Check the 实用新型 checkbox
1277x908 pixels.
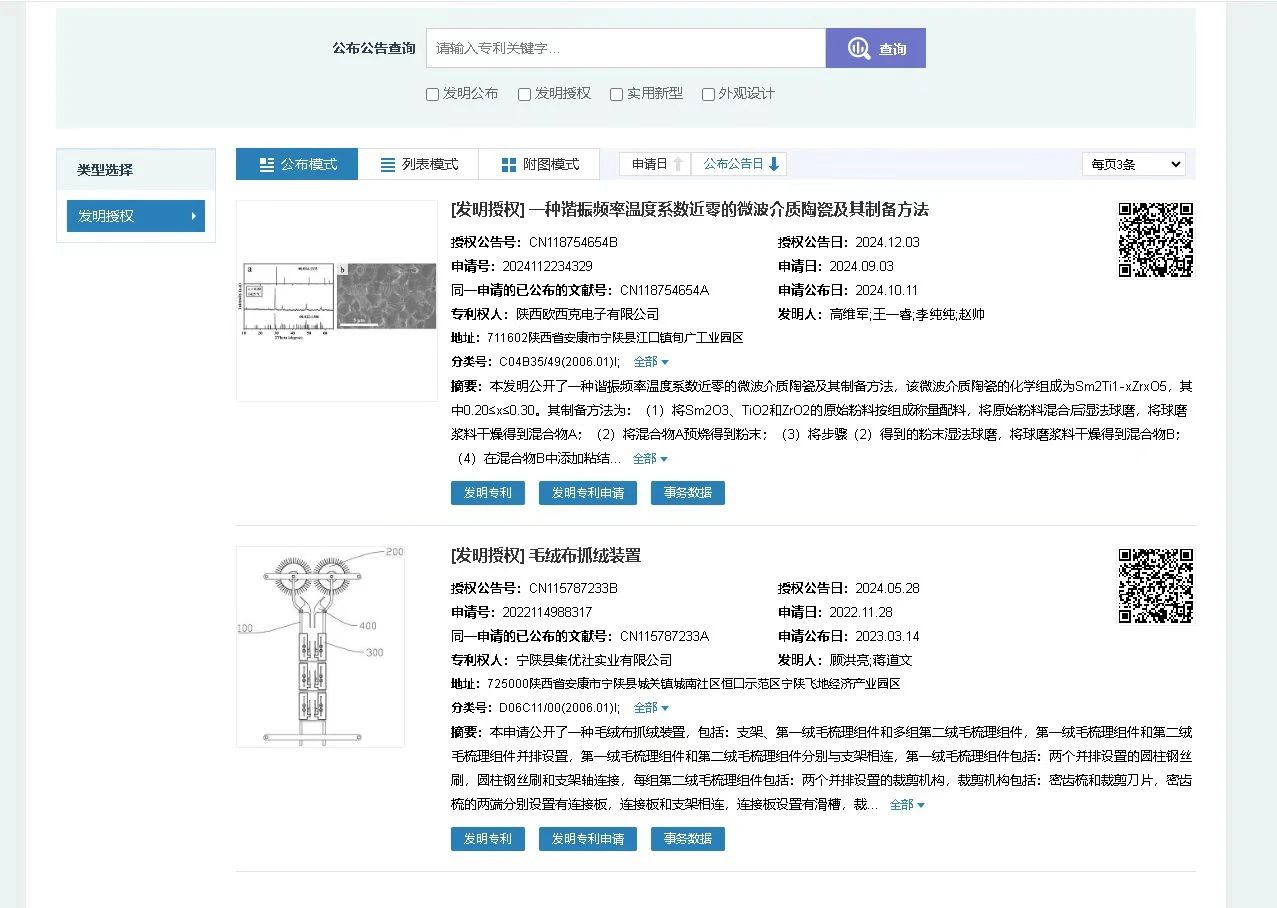tap(617, 94)
